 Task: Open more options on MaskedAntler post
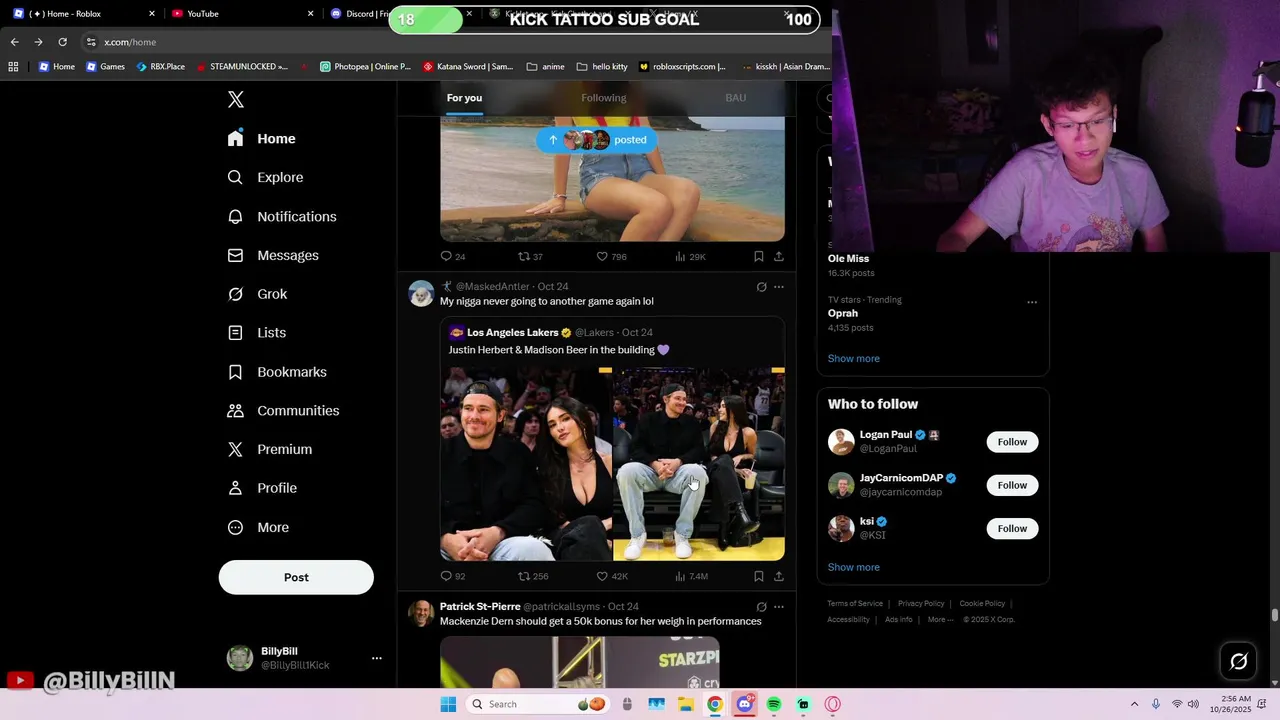779,287
